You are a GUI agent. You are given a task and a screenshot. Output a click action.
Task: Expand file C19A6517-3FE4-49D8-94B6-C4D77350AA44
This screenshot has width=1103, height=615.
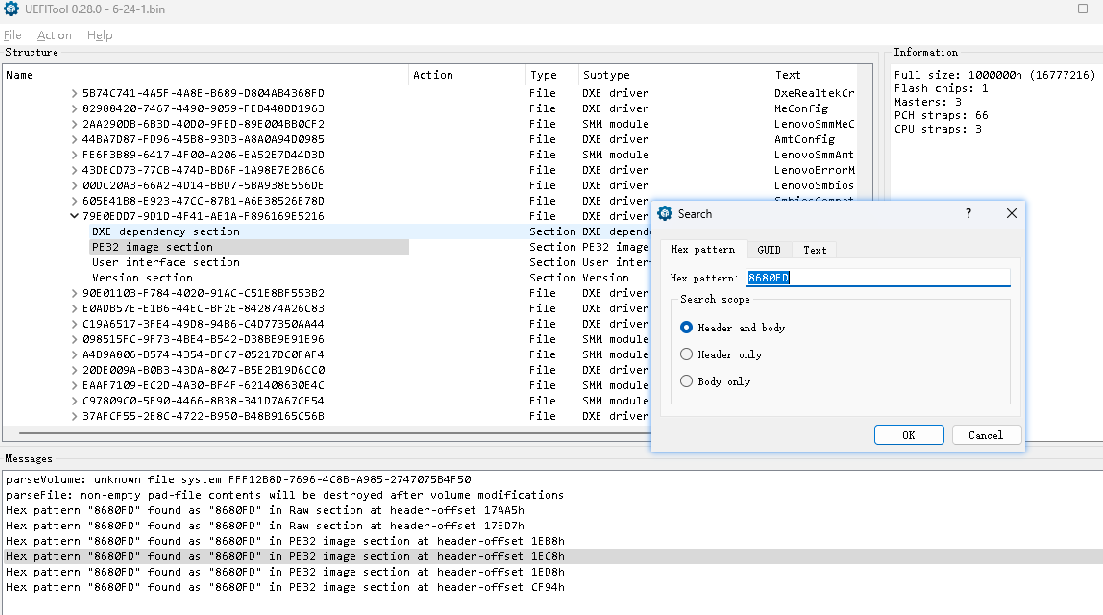coord(75,324)
